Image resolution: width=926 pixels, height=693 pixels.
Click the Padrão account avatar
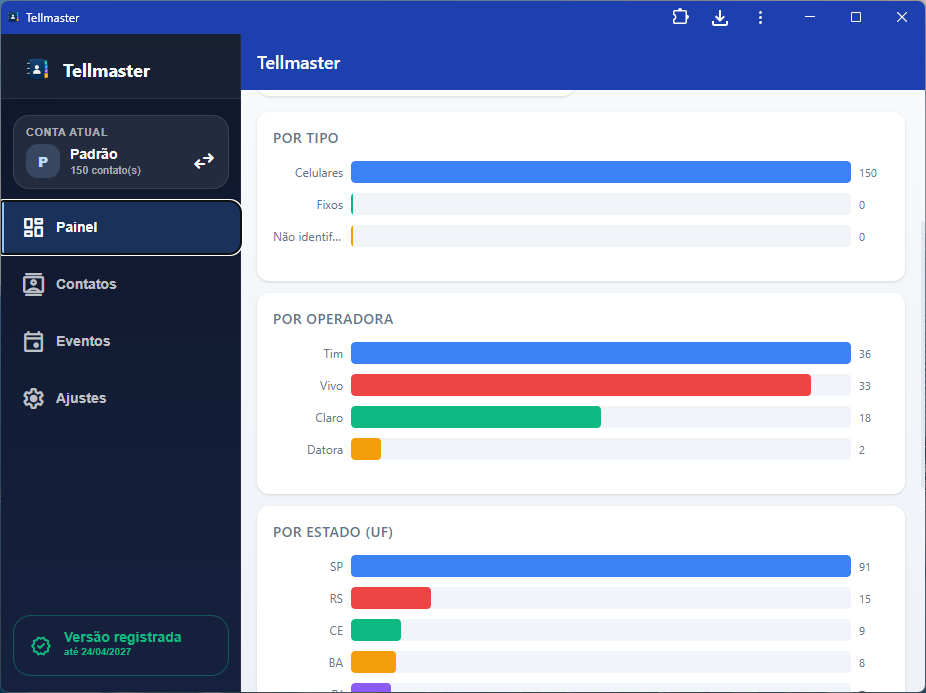click(43, 161)
